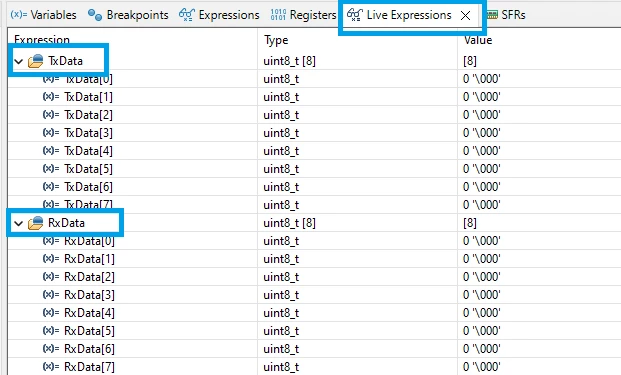The width and height of the screenshot is (621, 375).
Task: Open the SFRs tab
Action: click(506, 15)
